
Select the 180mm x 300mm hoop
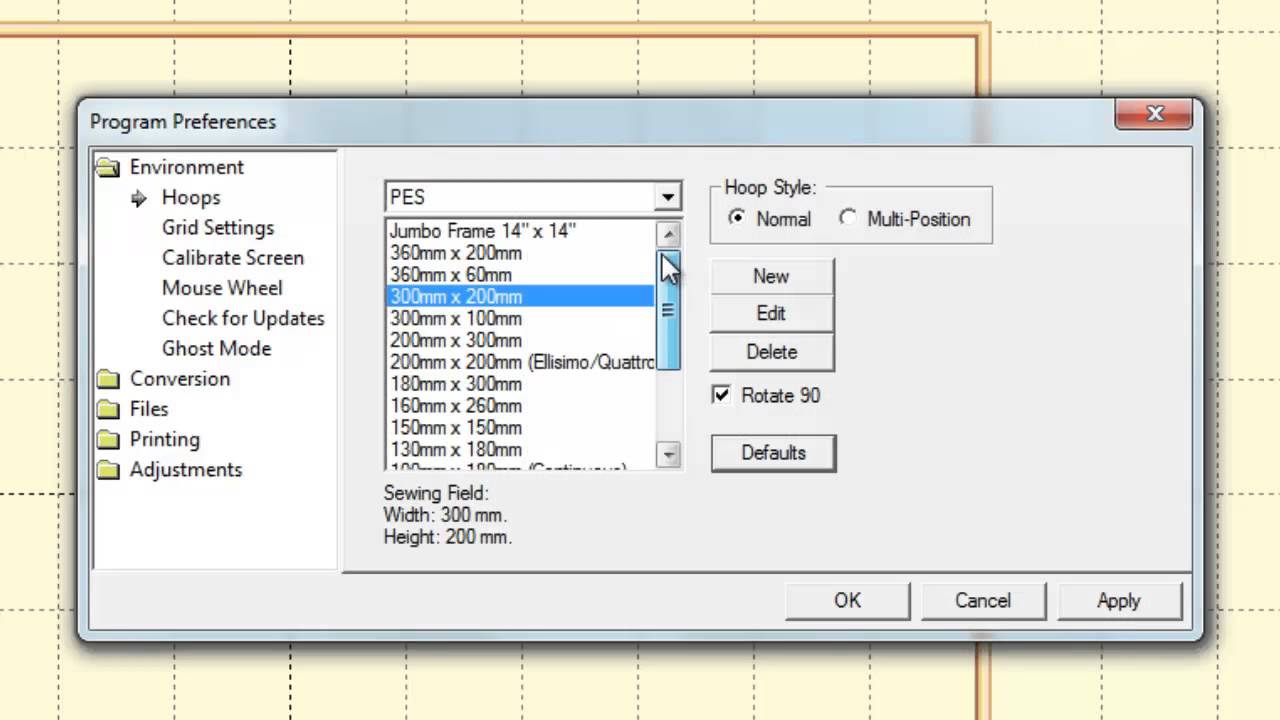coord(520,385)
